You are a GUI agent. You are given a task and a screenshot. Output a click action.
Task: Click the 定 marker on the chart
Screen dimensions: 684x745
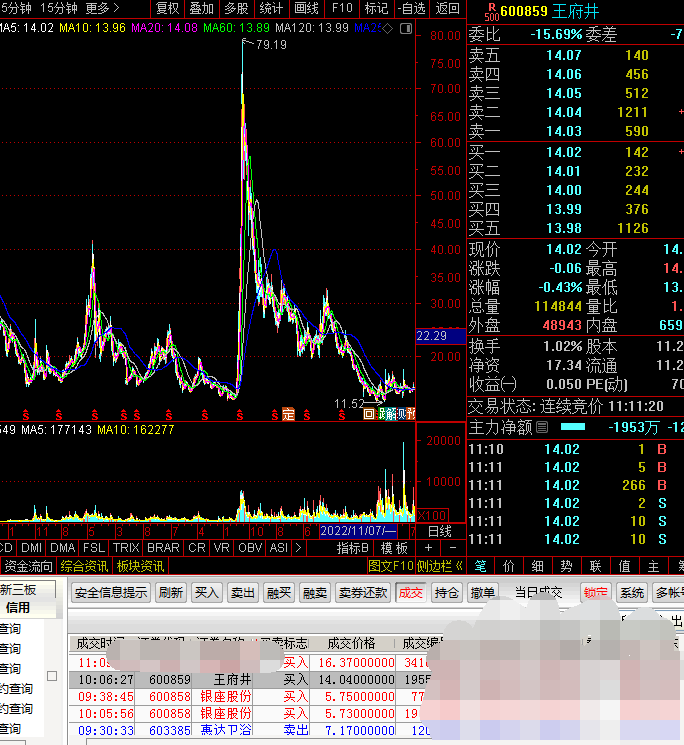[288, 414]
